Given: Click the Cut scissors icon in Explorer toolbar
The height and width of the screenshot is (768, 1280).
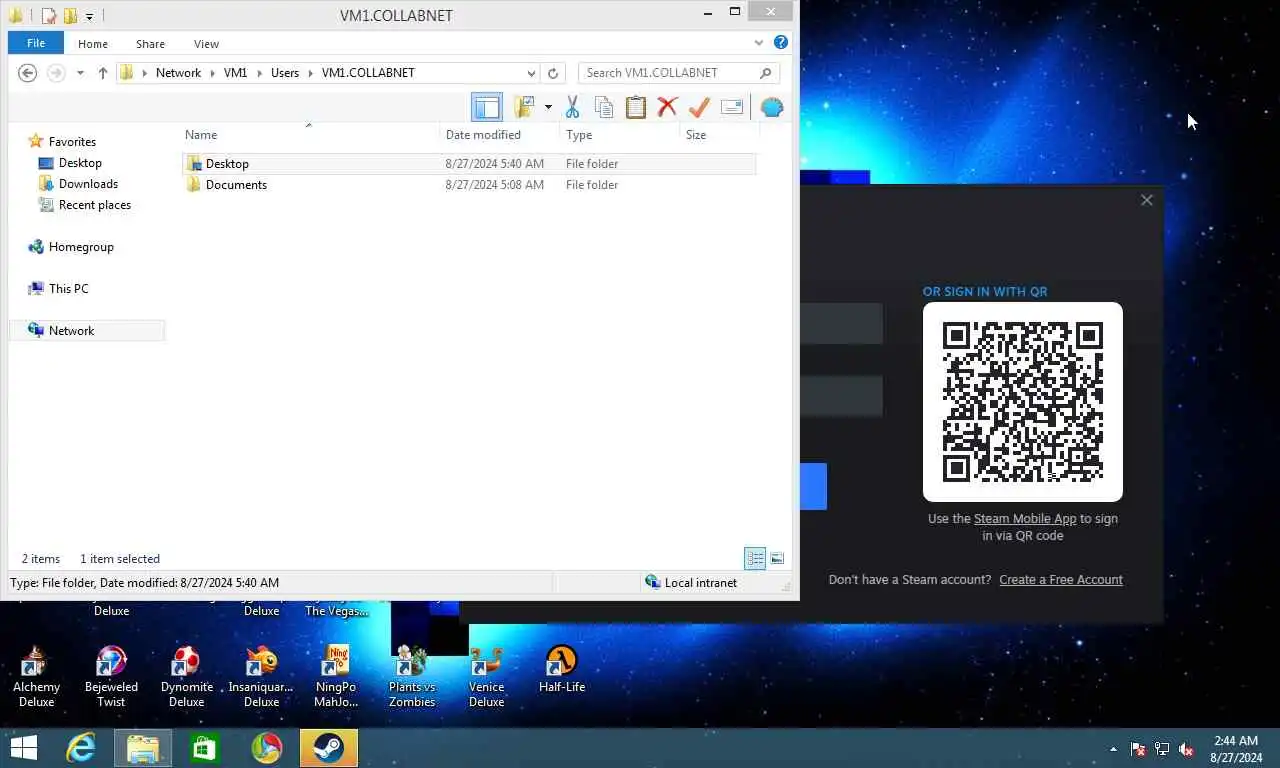Looking at the screenshot, I should click(x=573, y=107).
